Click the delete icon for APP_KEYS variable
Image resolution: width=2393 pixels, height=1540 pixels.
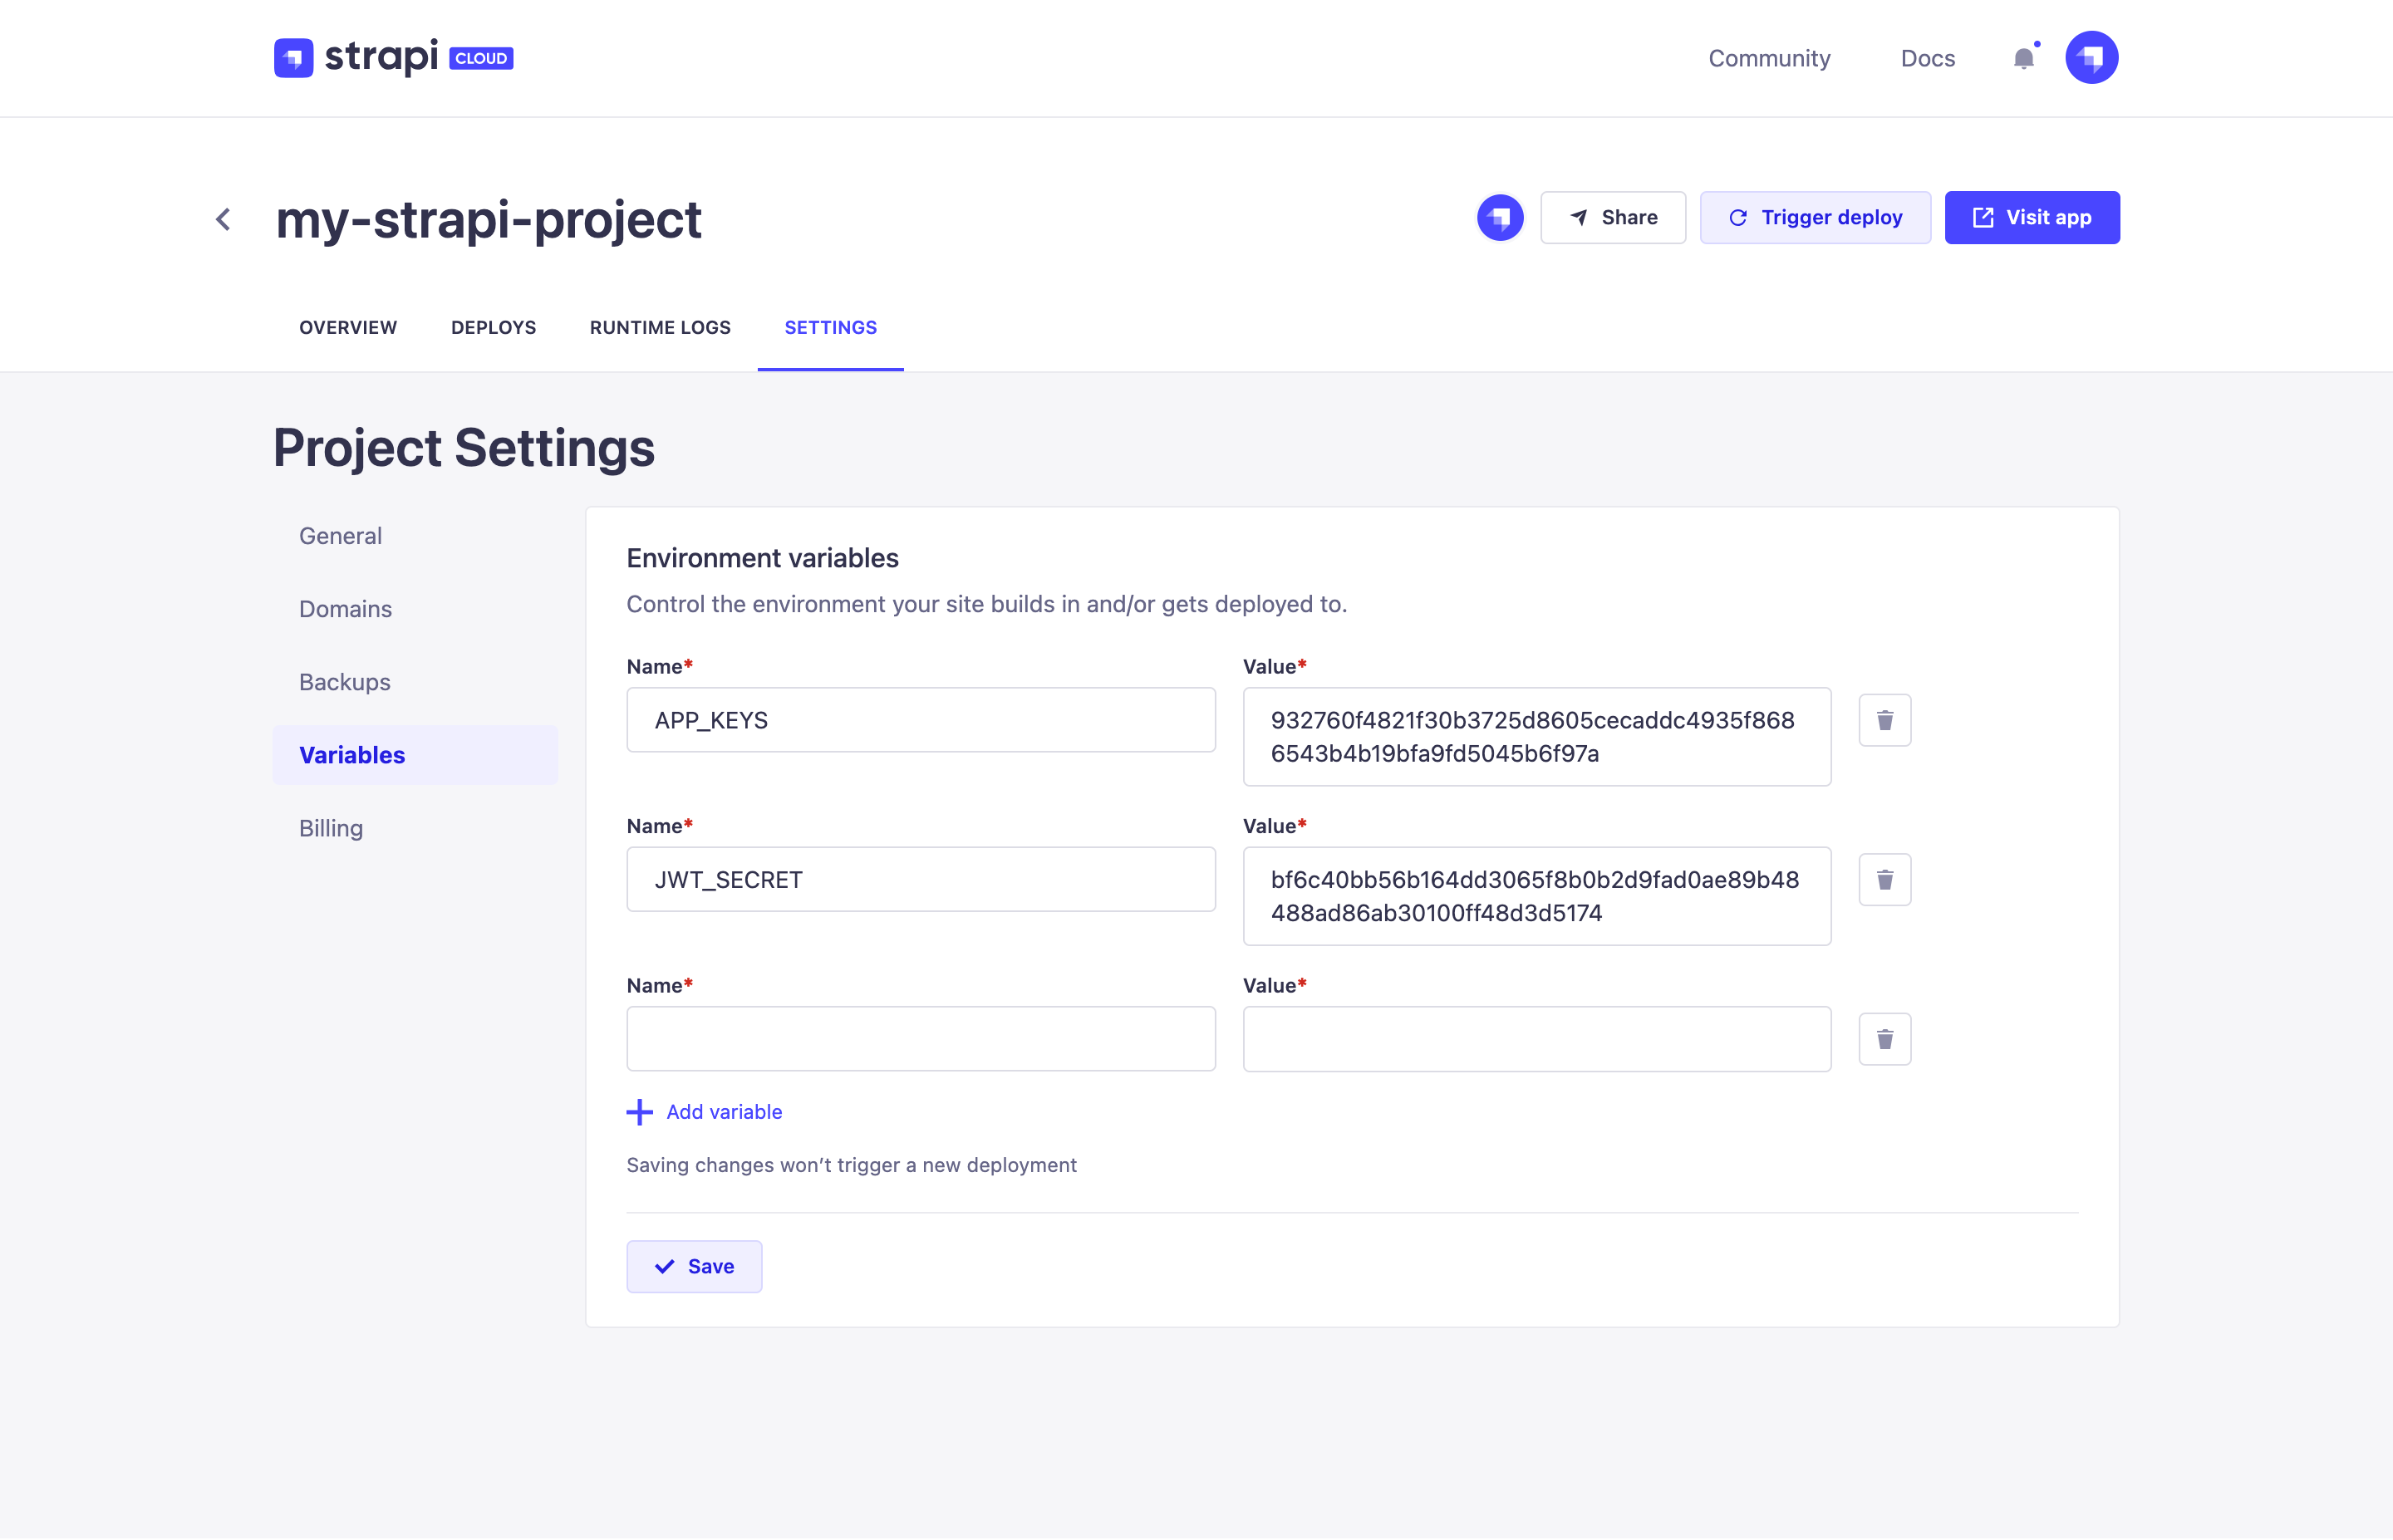1884,719
